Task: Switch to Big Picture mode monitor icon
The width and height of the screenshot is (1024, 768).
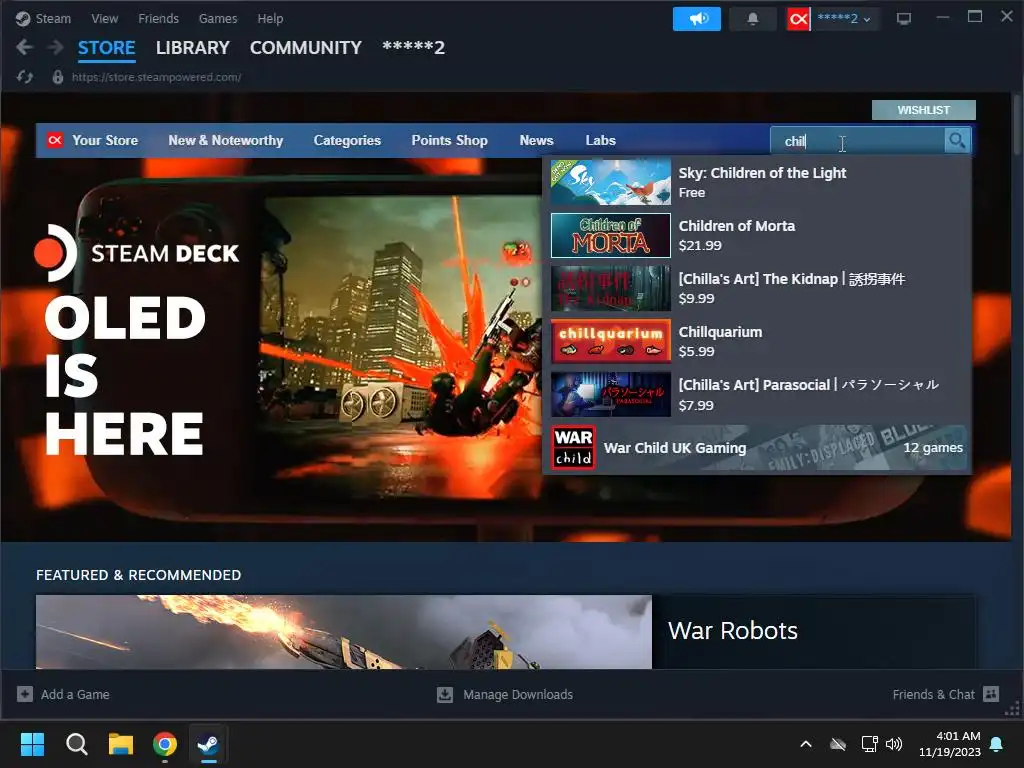Action: pyautogui.click(x=904, y=19)
